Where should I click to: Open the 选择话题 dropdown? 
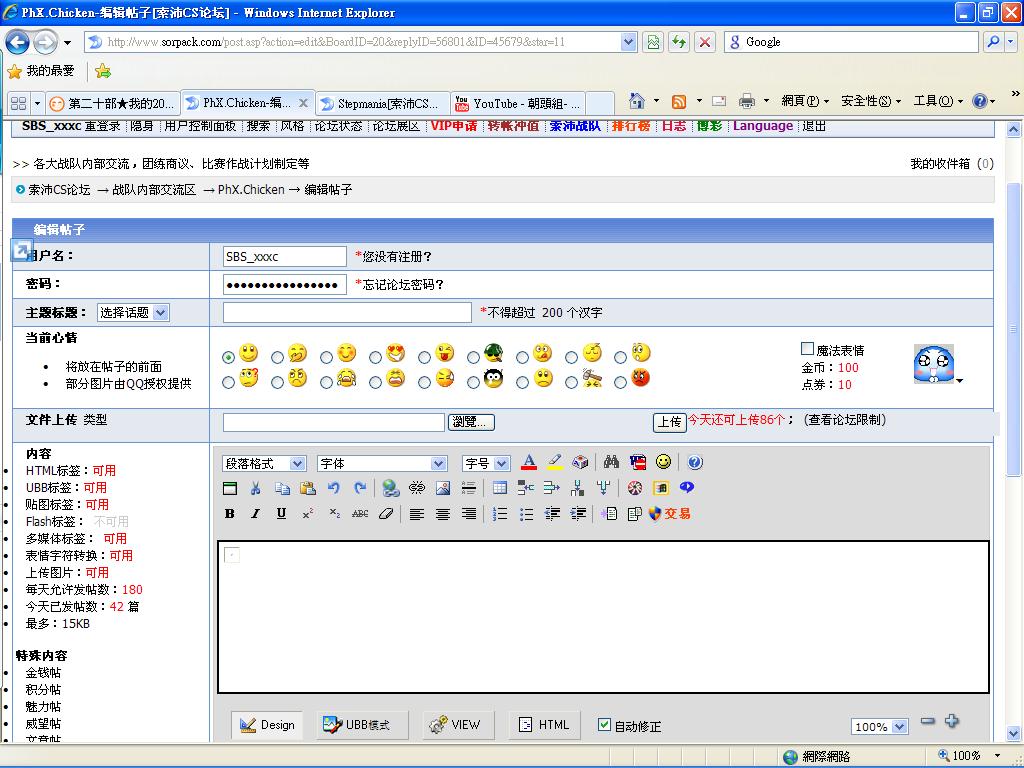(133, 313)
